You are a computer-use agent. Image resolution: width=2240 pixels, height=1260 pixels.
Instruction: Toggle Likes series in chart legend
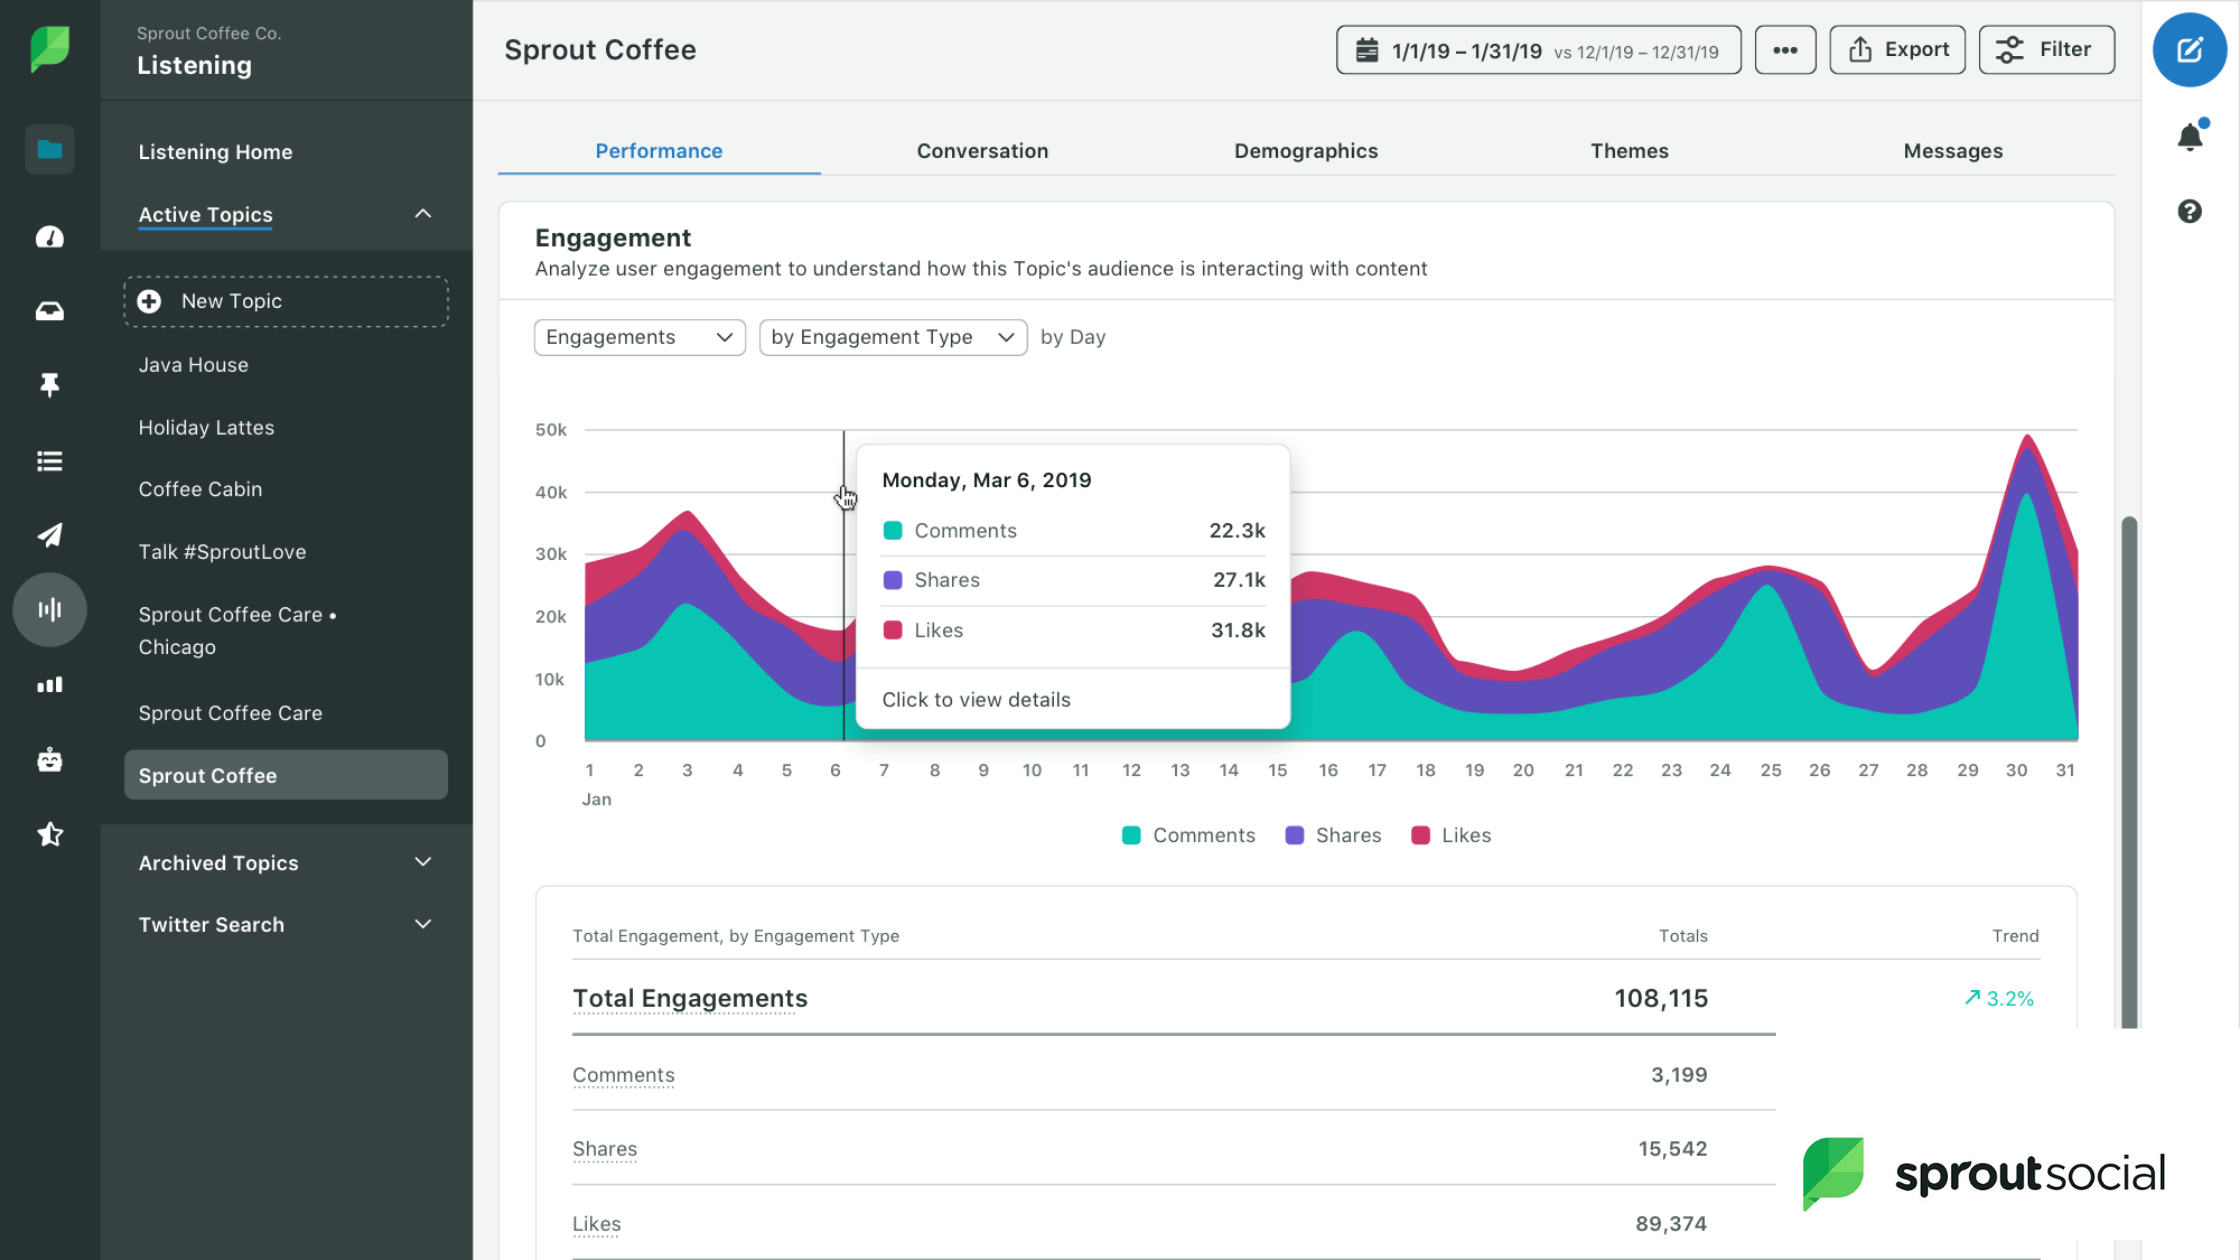(x=1450, y=835)
